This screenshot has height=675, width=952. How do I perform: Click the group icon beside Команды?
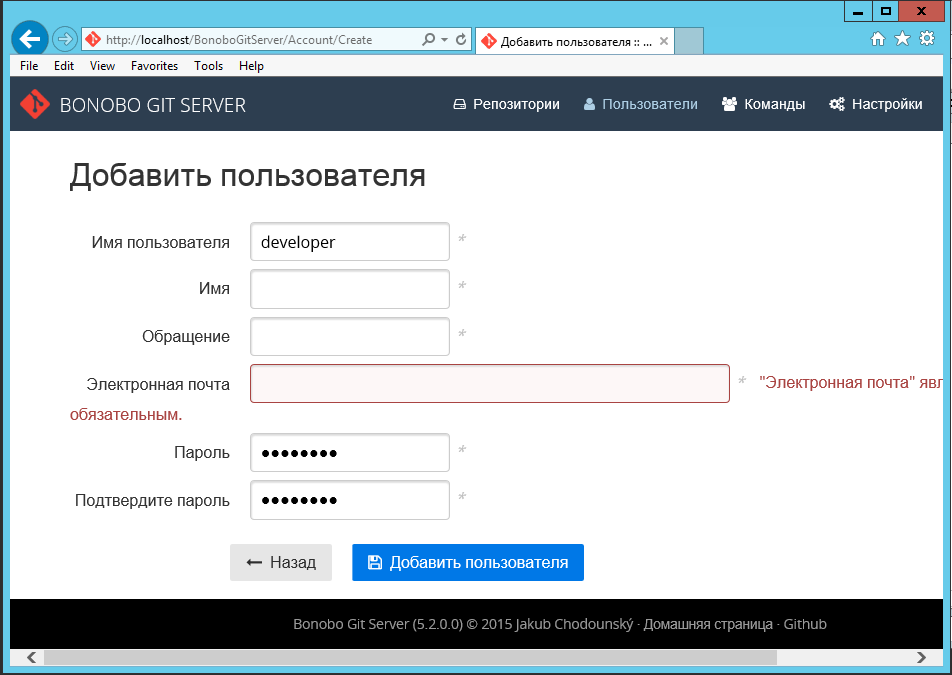[x=729, y=104]
